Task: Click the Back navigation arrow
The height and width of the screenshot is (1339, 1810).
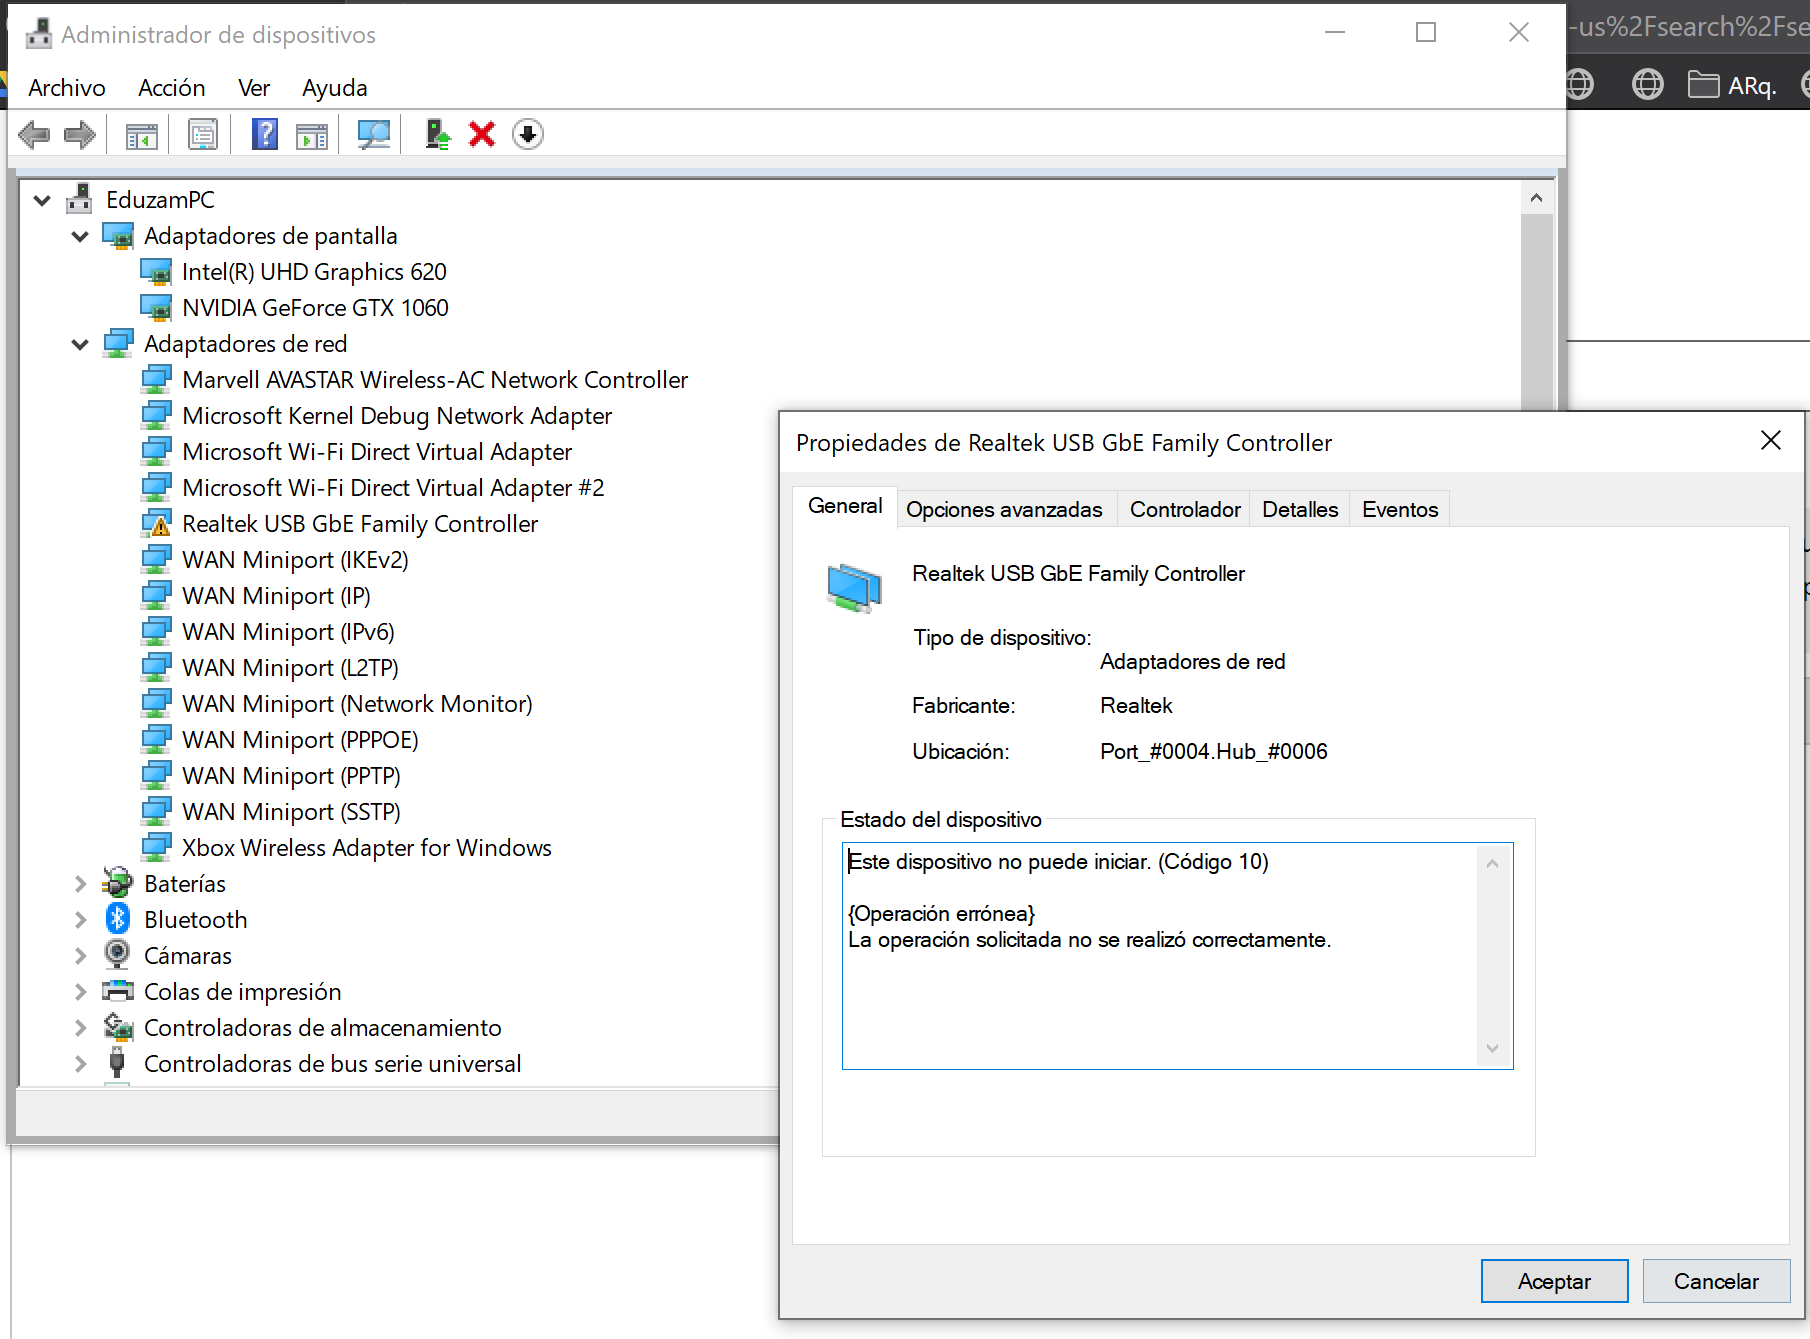Action: tap(33, 133)
